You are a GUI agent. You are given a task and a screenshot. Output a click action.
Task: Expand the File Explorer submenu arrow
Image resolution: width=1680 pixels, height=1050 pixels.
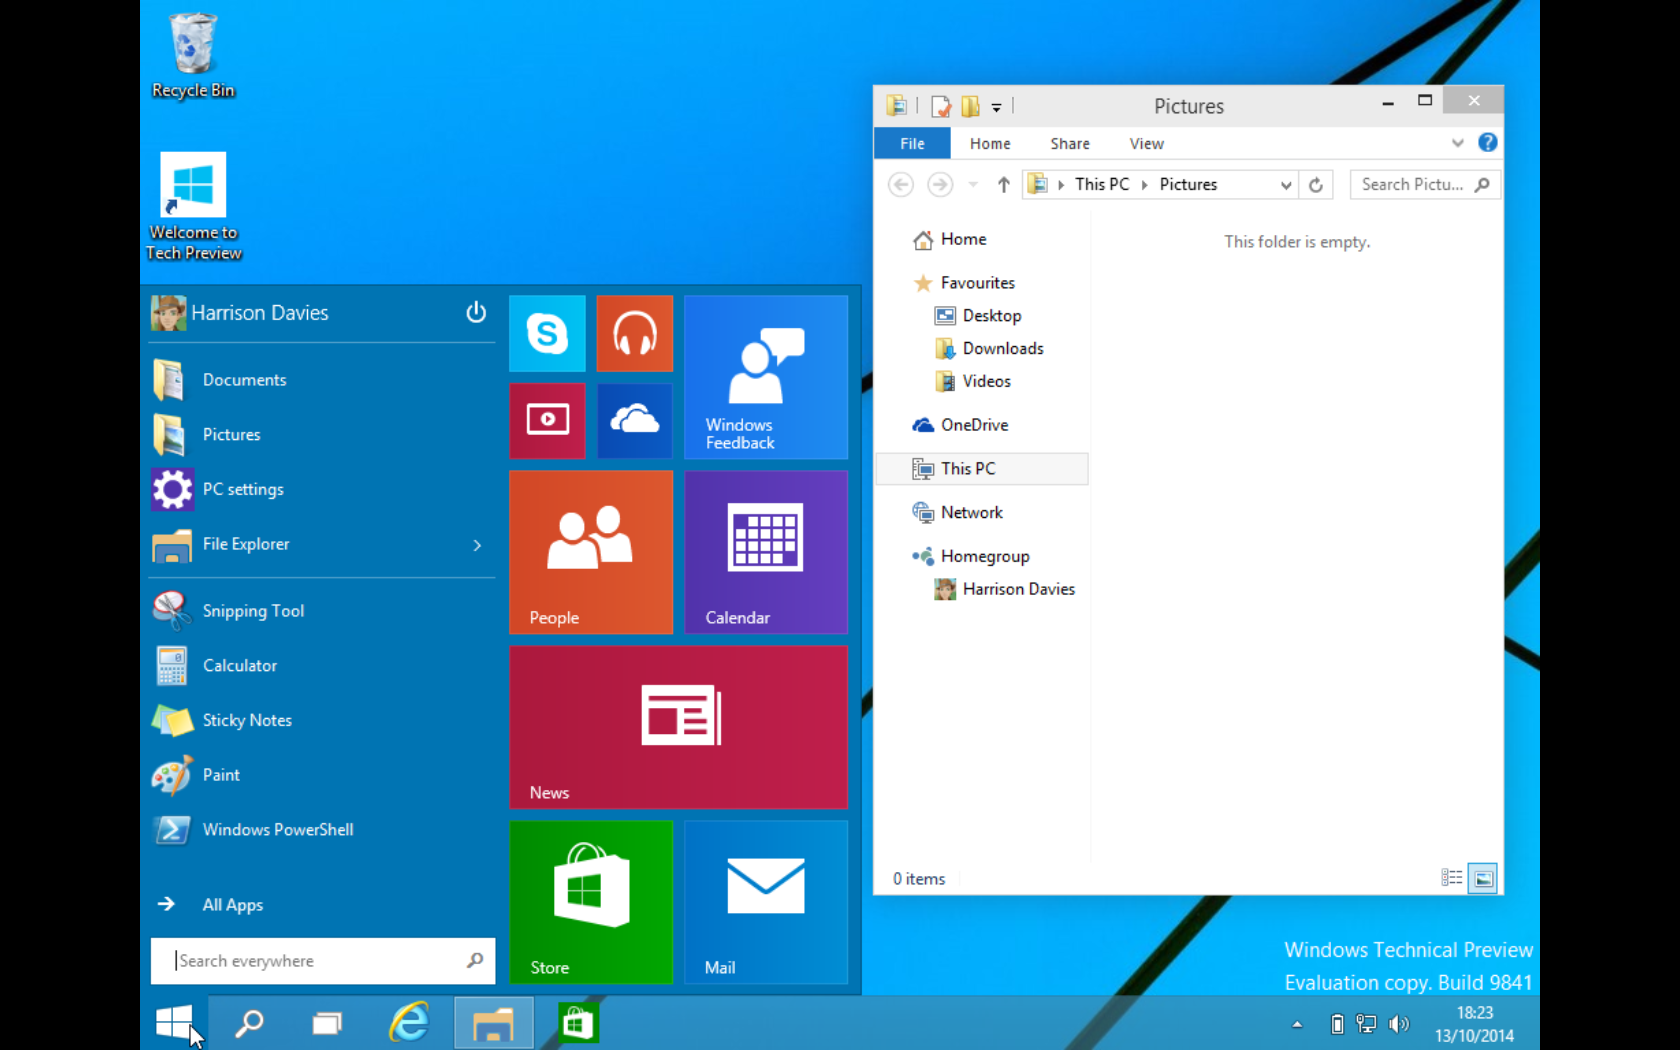pyautogui.click(x=477, y=545)
